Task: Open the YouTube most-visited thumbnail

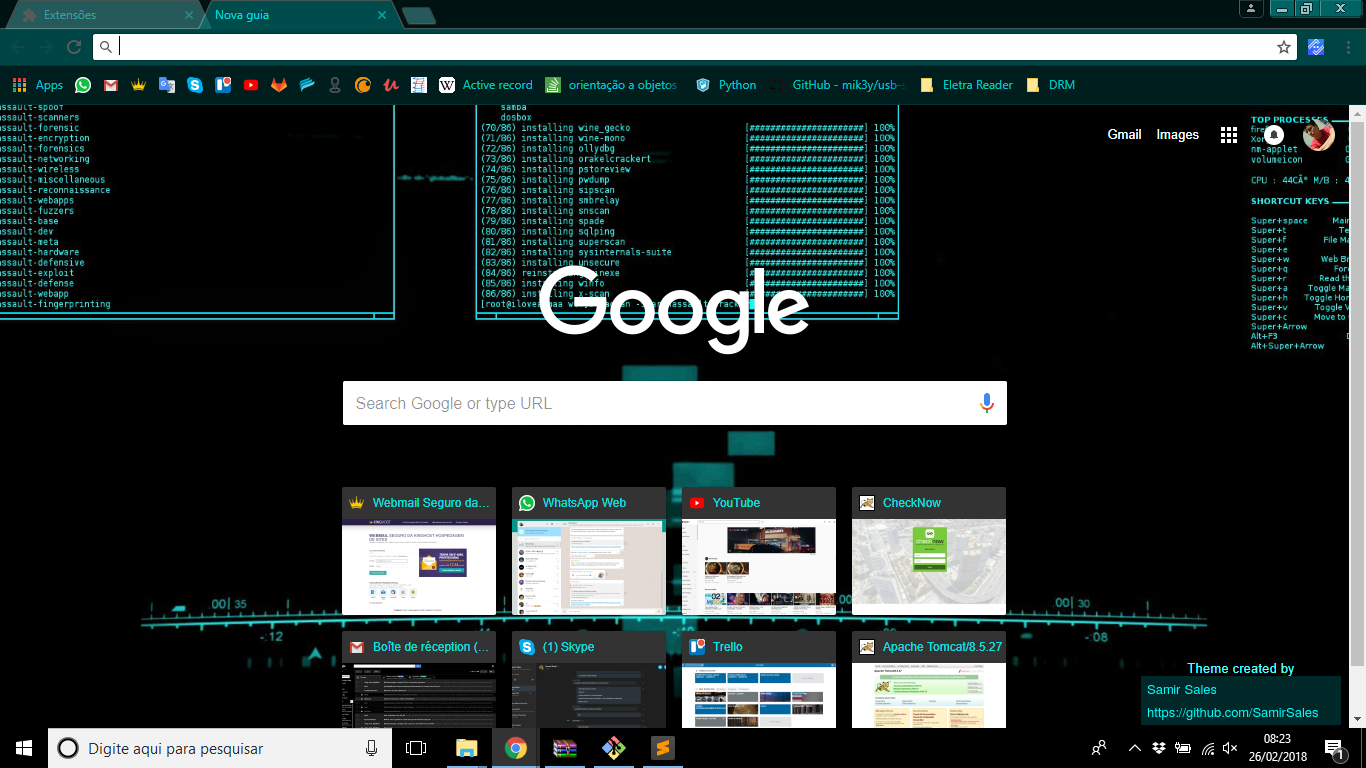Action: (759, 551)
